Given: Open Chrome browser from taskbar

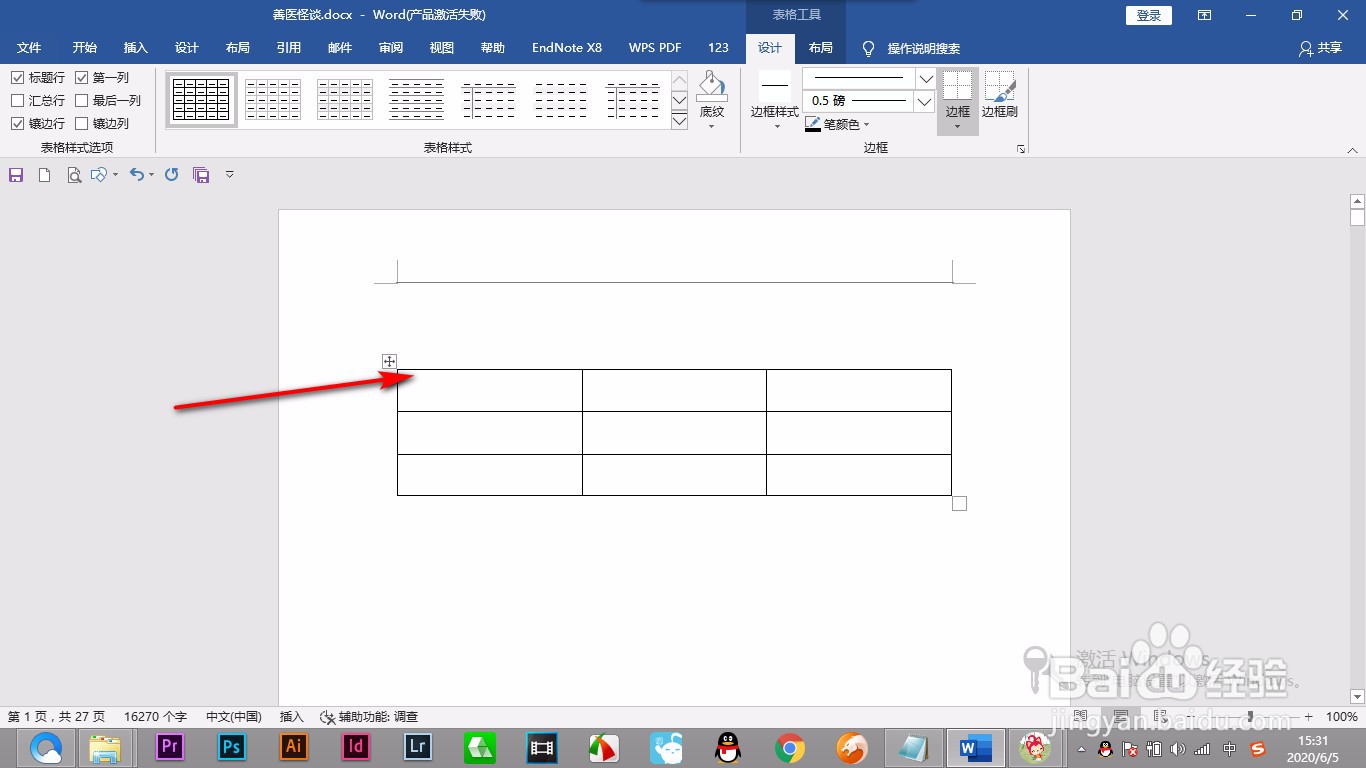Looking at the screenshot, I should [x=790, y=747].
